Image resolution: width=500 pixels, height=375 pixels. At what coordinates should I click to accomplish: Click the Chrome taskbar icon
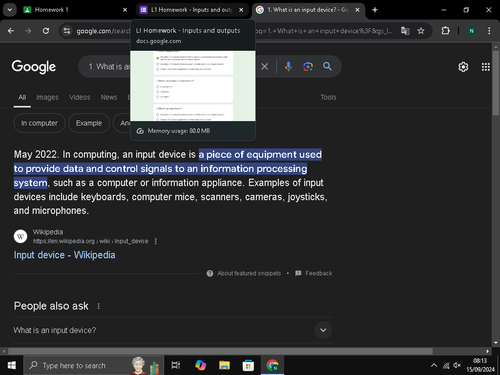(272, 366)
